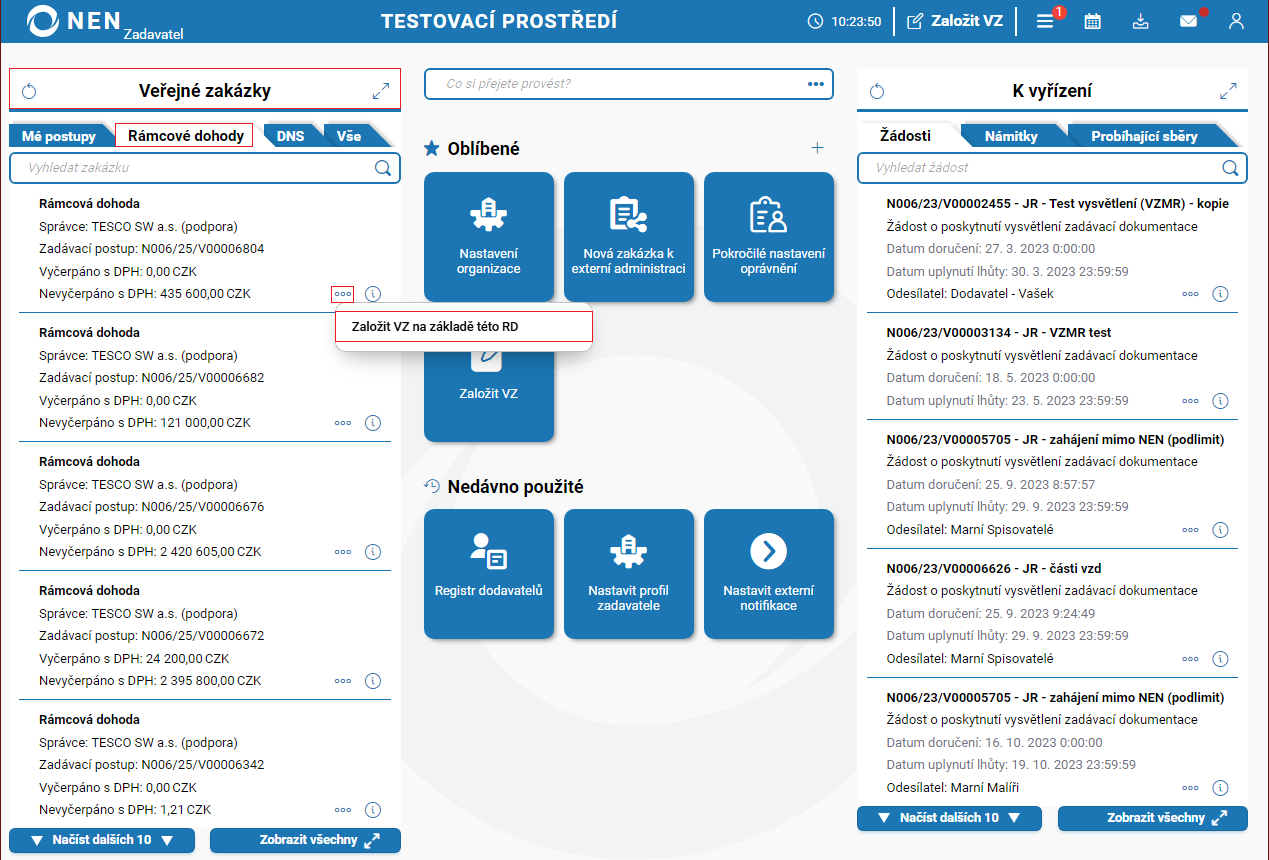The width and height of the screenshot is (1269, 860).
Task: Click text Nevyčerpáno s DPH: 435 600,00 CZK
Action: pos(145,294)
